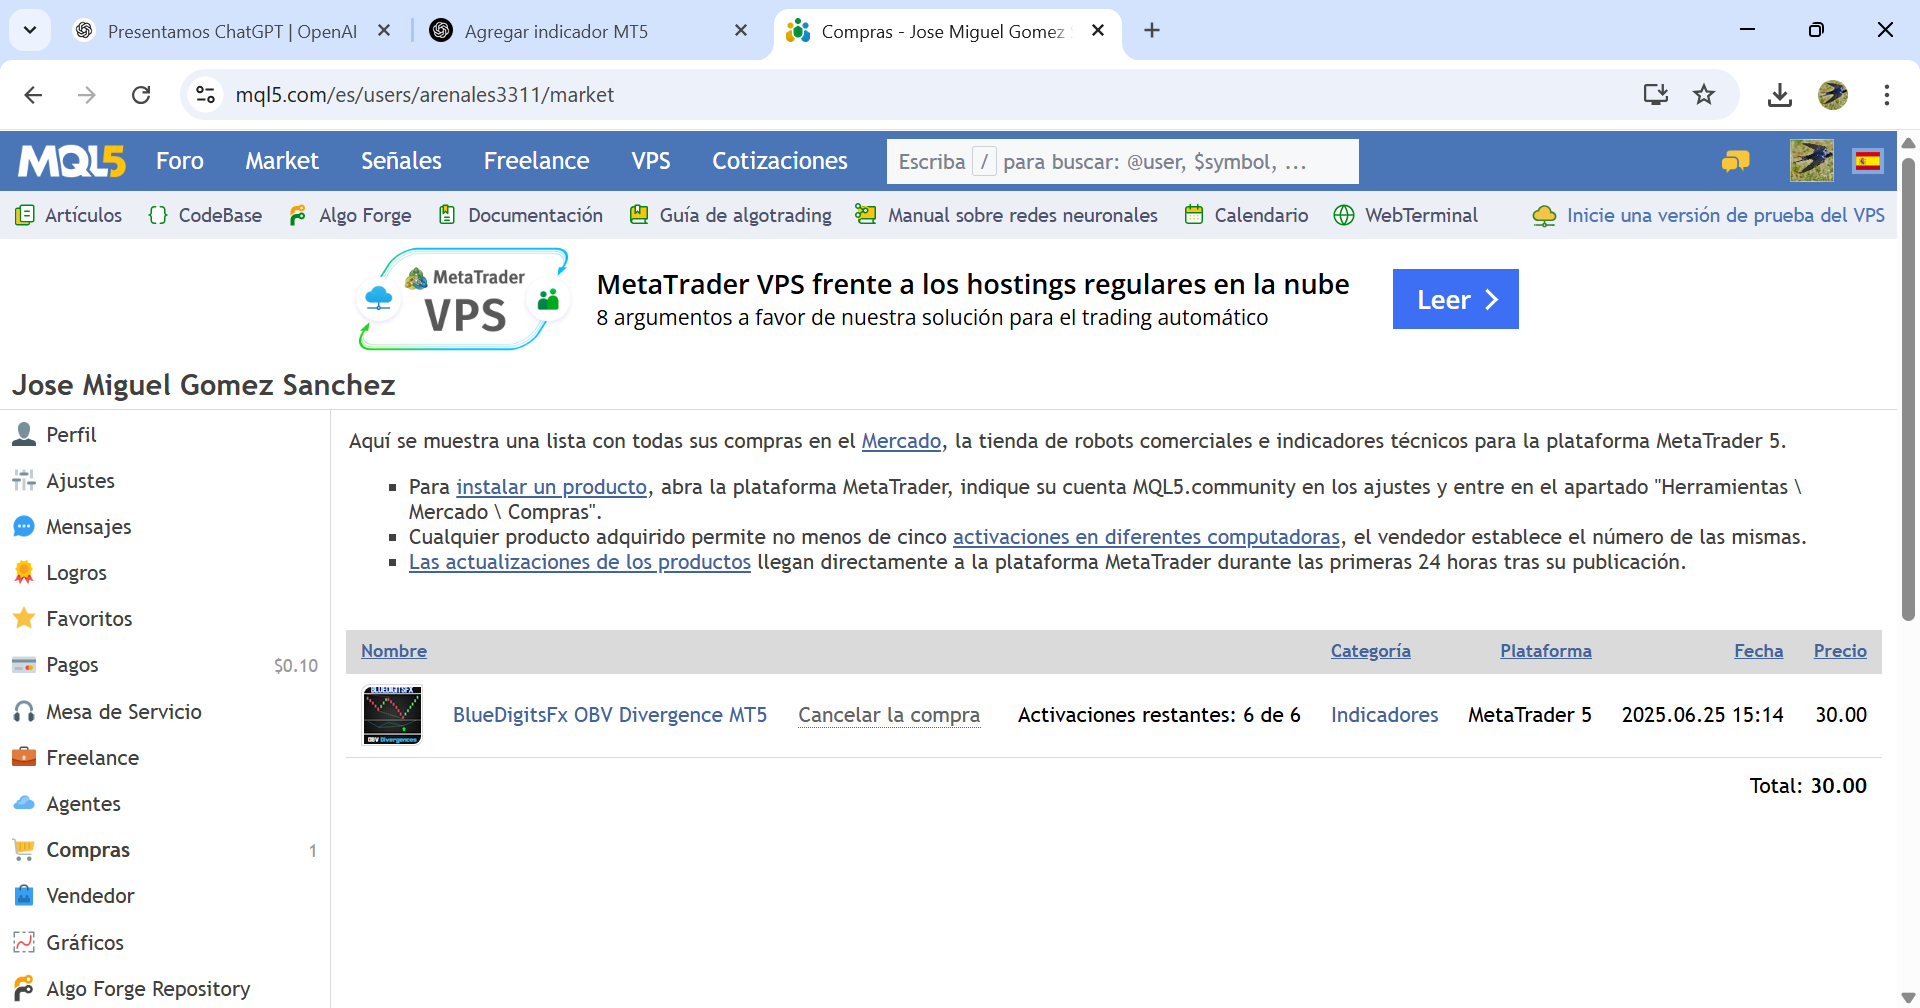1920x1008 pixels.
Task: Click the Compras shopping cart icon
Action: point(24,850)
